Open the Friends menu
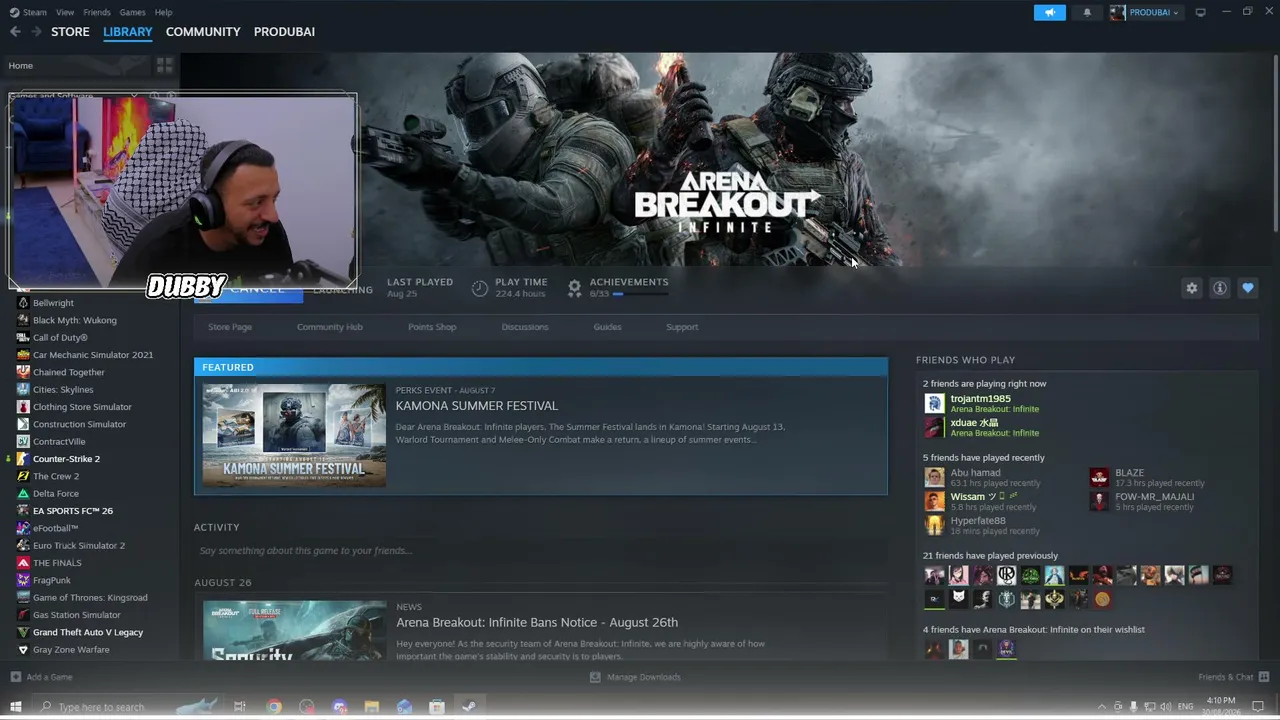Viewport: 1280px width, 720px height. coord(97,13)
